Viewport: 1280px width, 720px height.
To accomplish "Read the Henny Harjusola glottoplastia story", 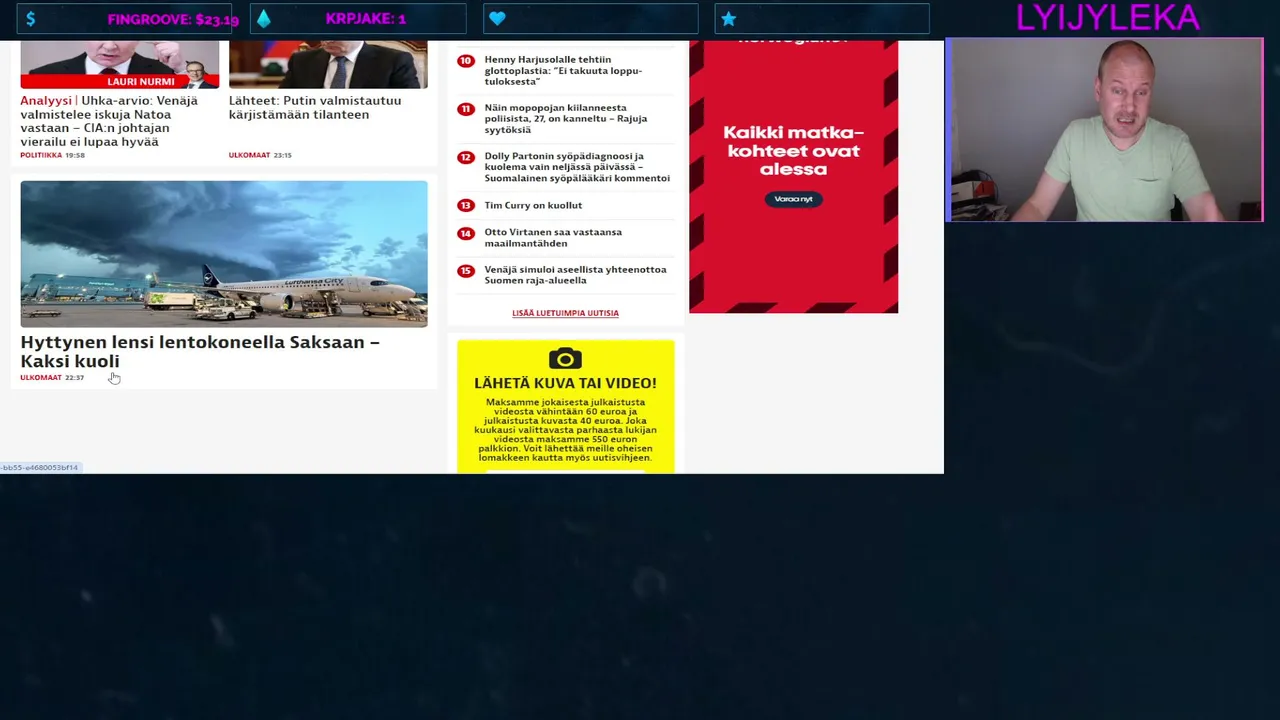I will pyautogui.click(x=563, y=70).
